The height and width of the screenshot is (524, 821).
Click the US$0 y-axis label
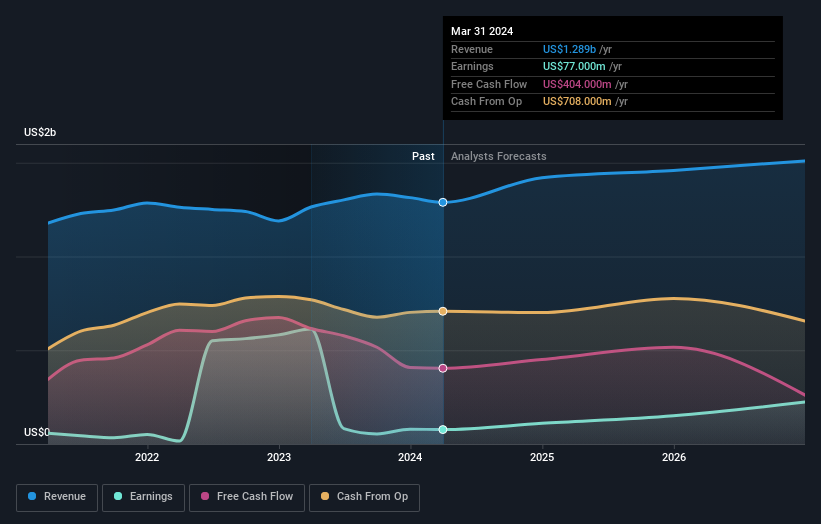pyautogui.click(x=37, y=432)
